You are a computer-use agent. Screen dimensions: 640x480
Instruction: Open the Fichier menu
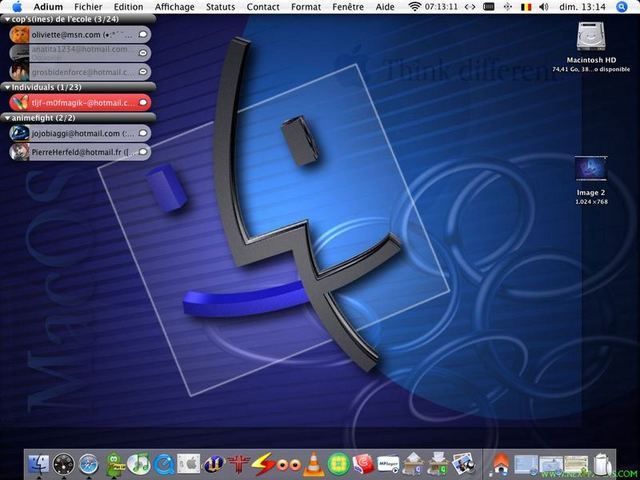pos(88,7)
